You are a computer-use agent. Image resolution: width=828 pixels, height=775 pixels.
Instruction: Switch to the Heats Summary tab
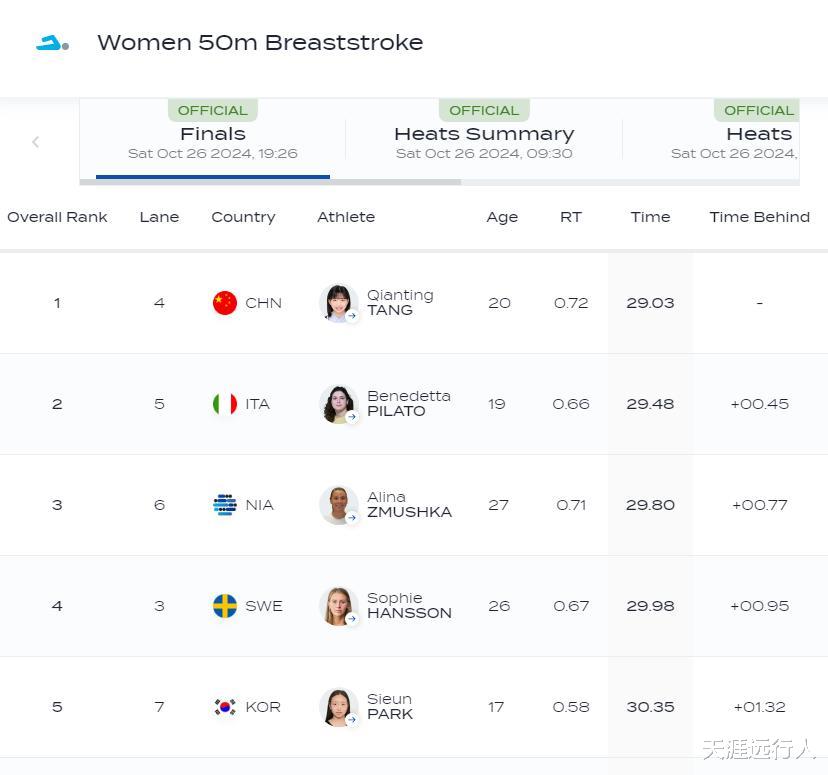pyautogui.click(x=484, y=141)
